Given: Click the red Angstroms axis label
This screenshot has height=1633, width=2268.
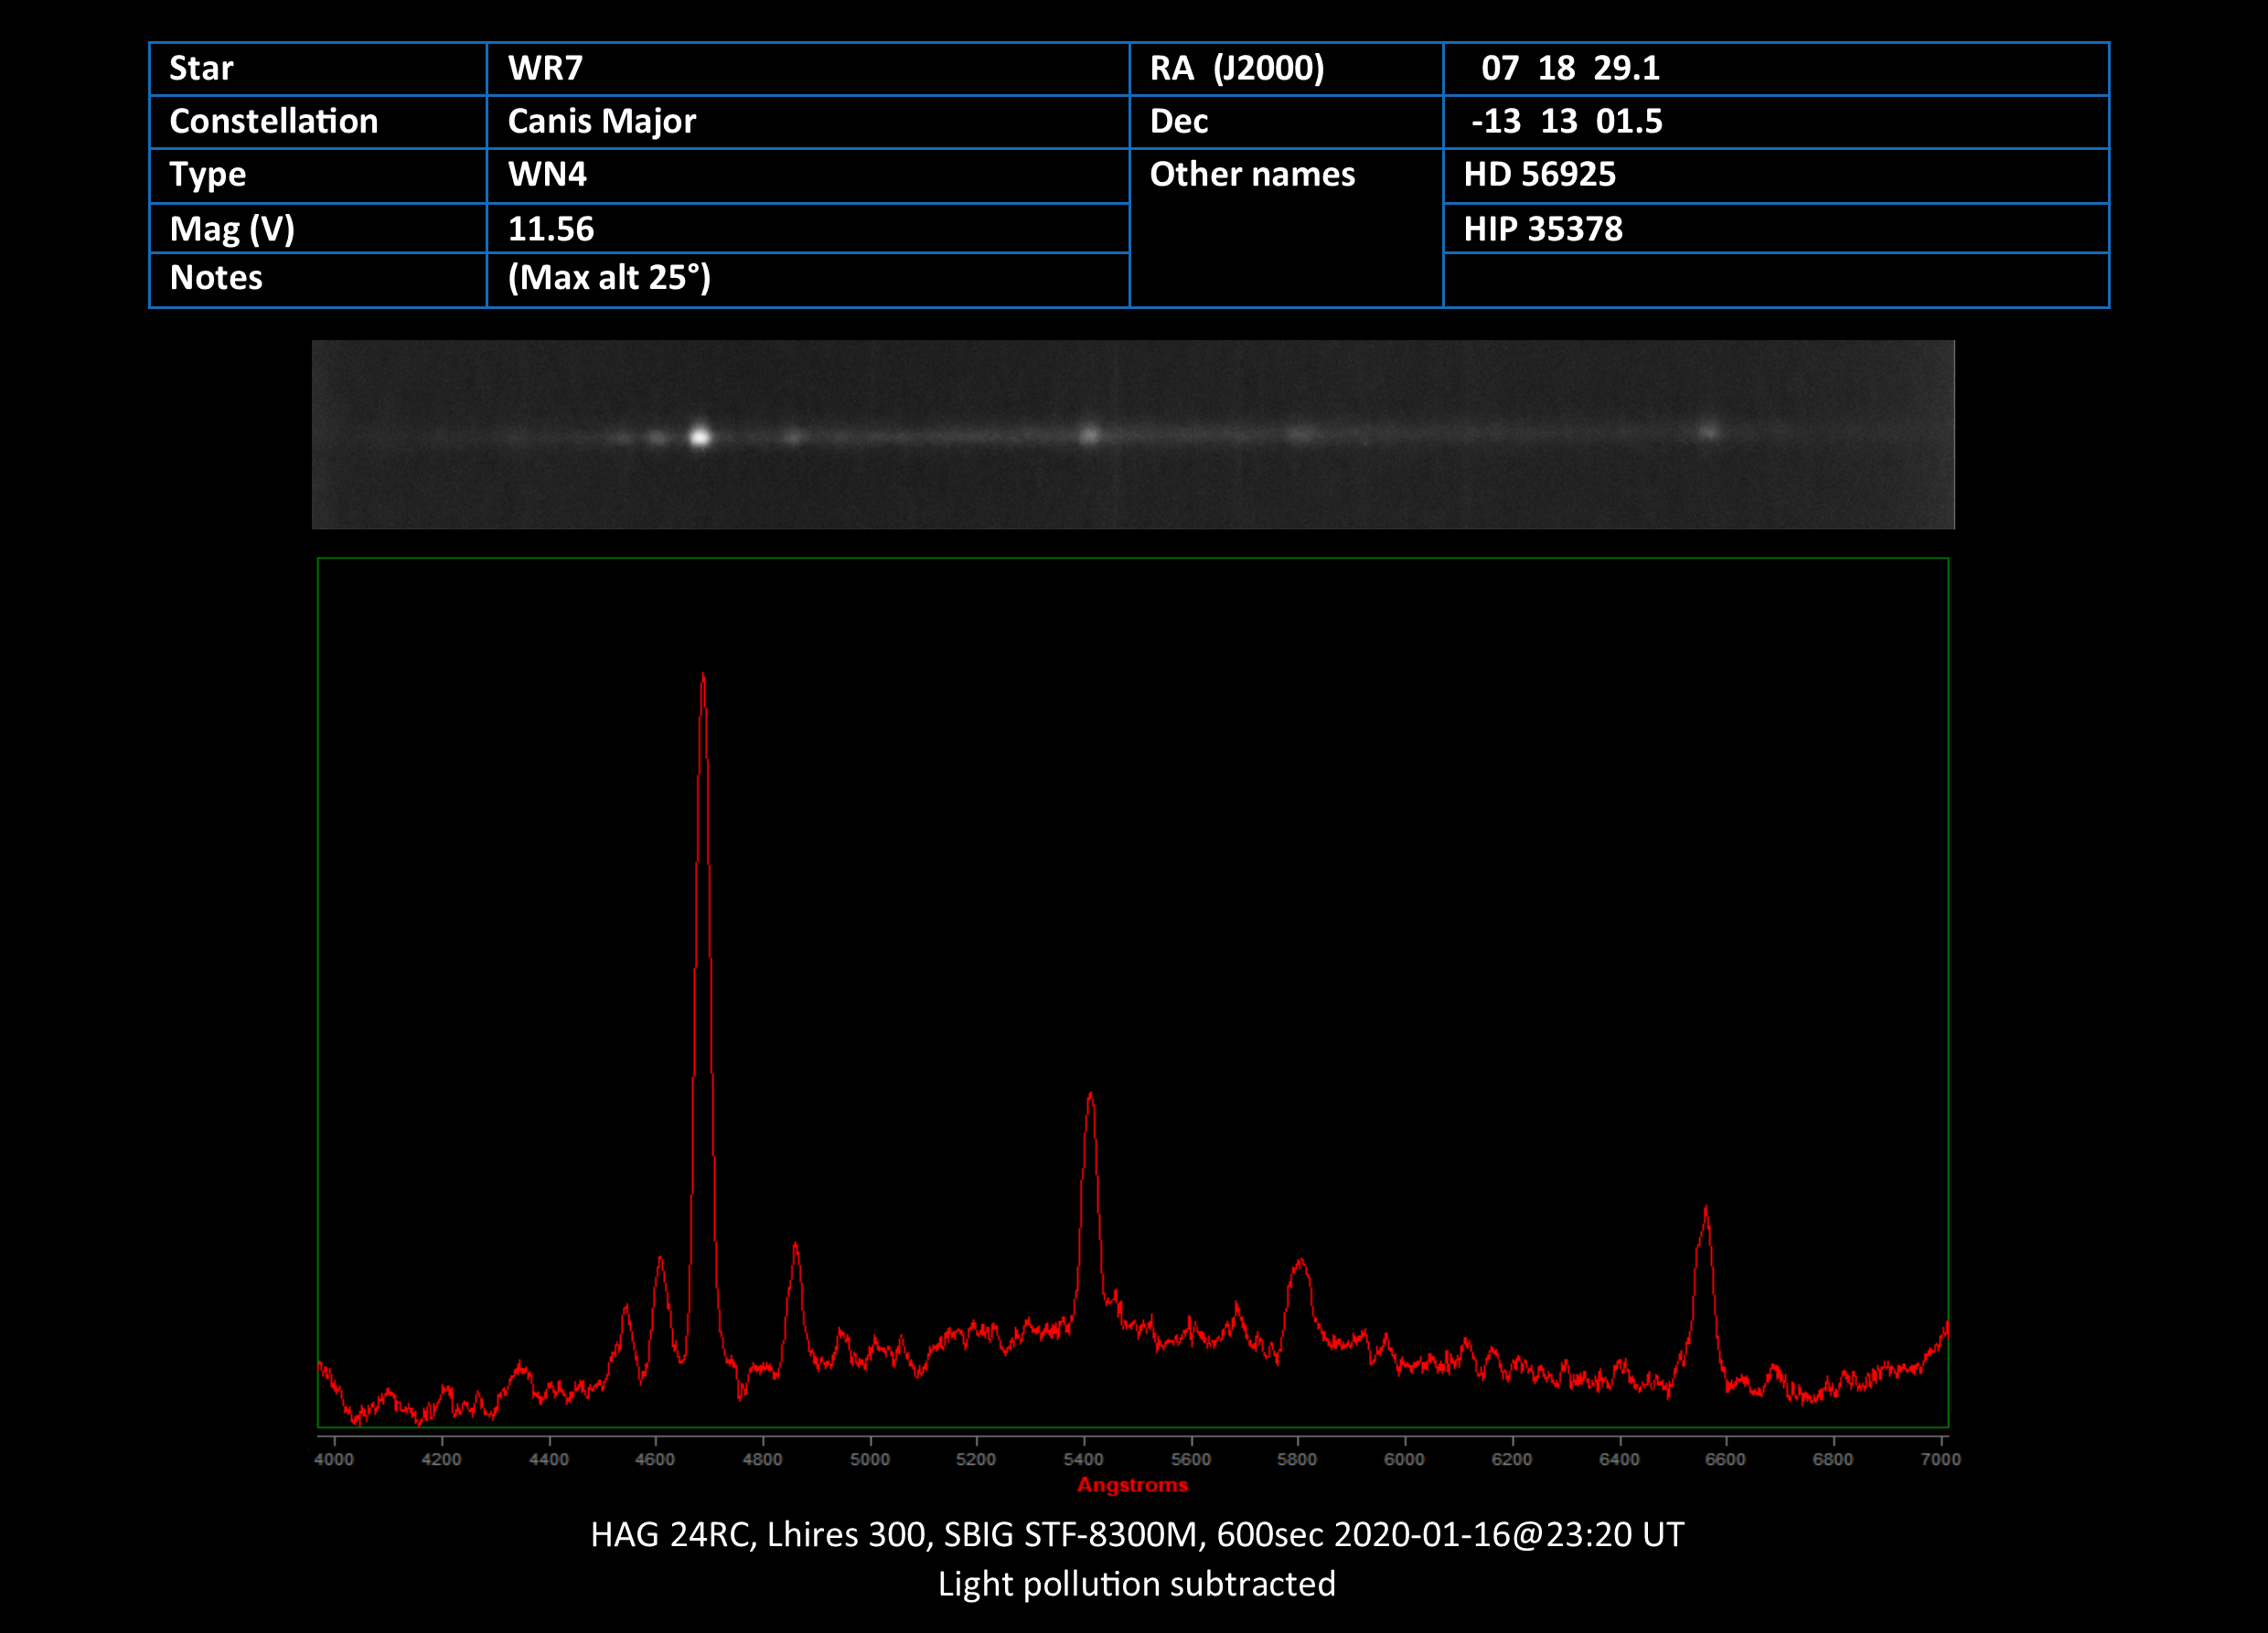Looking at the screenshot, I should tap(1132, 1485).
